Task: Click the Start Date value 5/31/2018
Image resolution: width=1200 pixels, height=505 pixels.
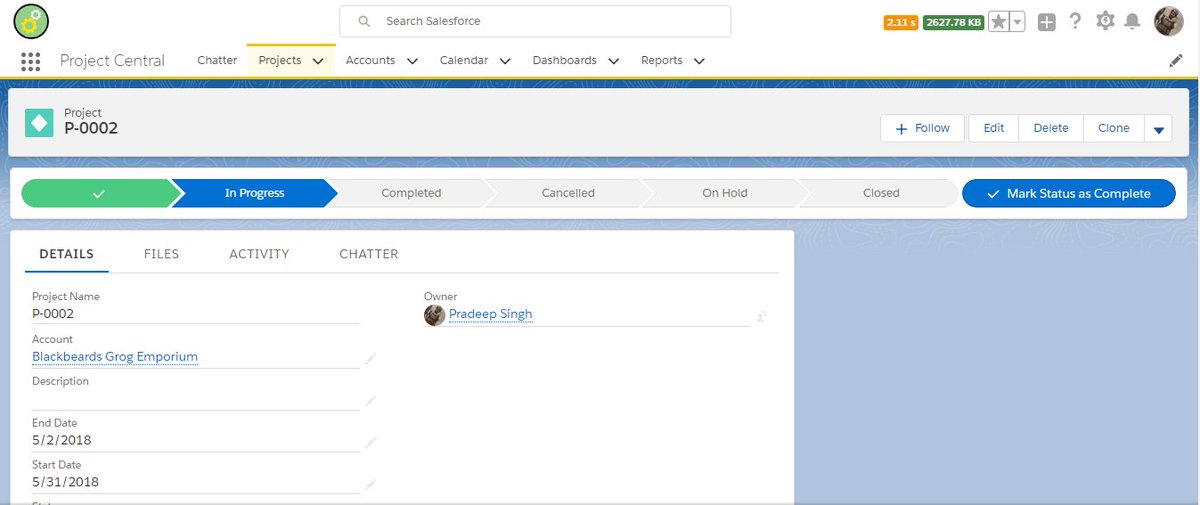Action: pos(66,482)
